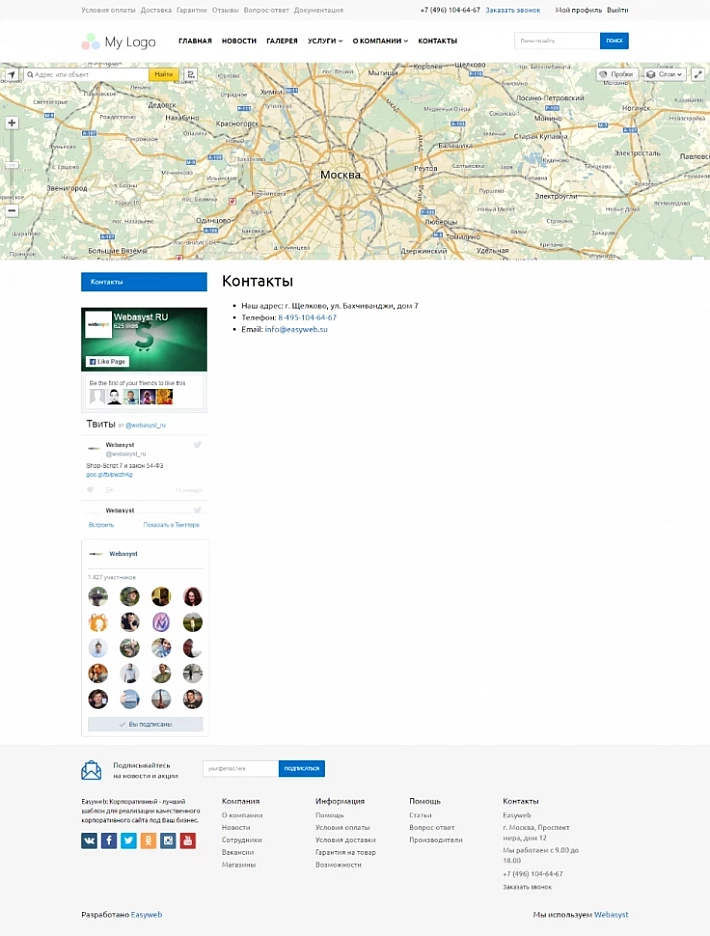Open the VK social icon in footer
This screenshot has height=936, width=710.
click(90, 841)
